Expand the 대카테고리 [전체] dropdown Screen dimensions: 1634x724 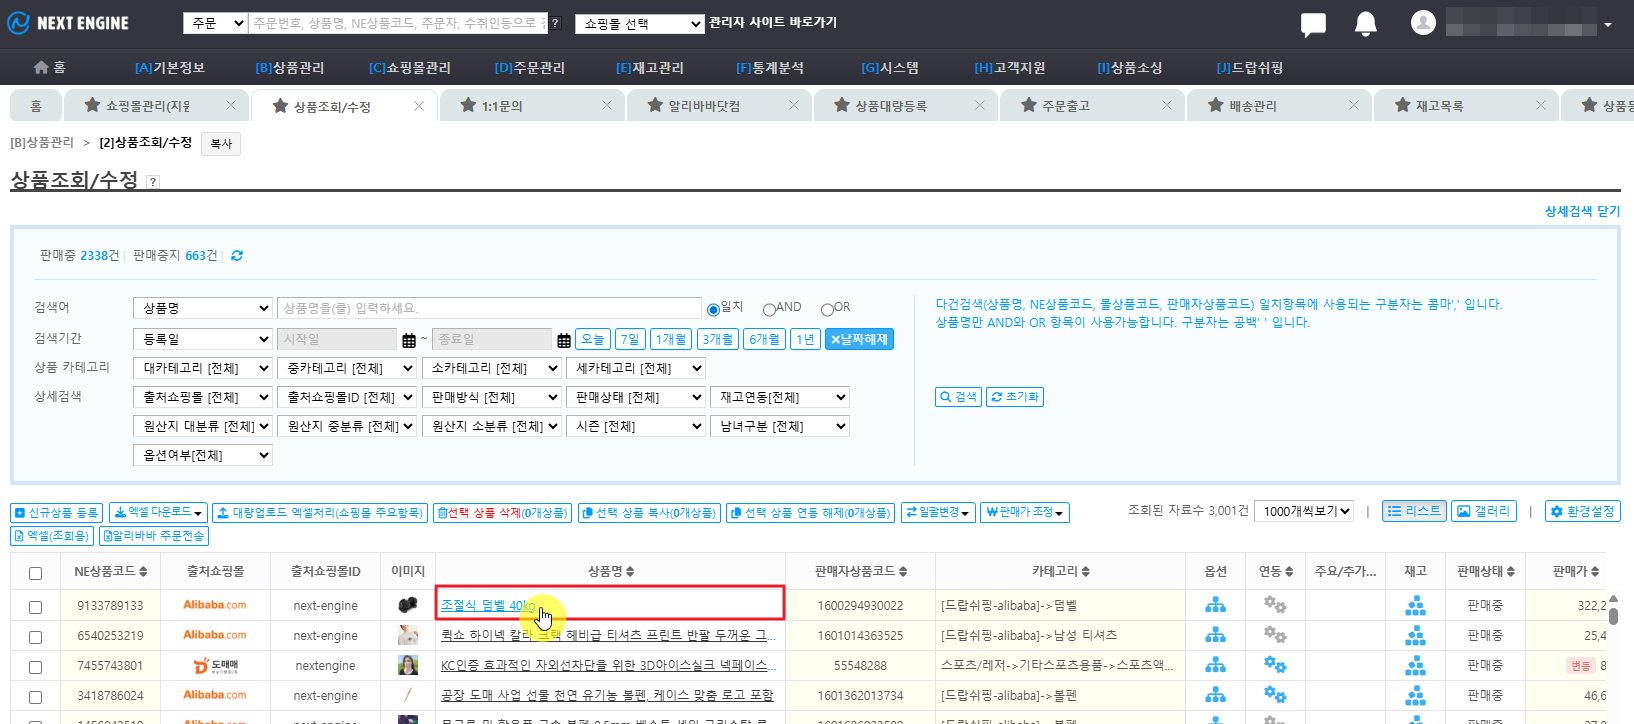click(x=202, y=368)
